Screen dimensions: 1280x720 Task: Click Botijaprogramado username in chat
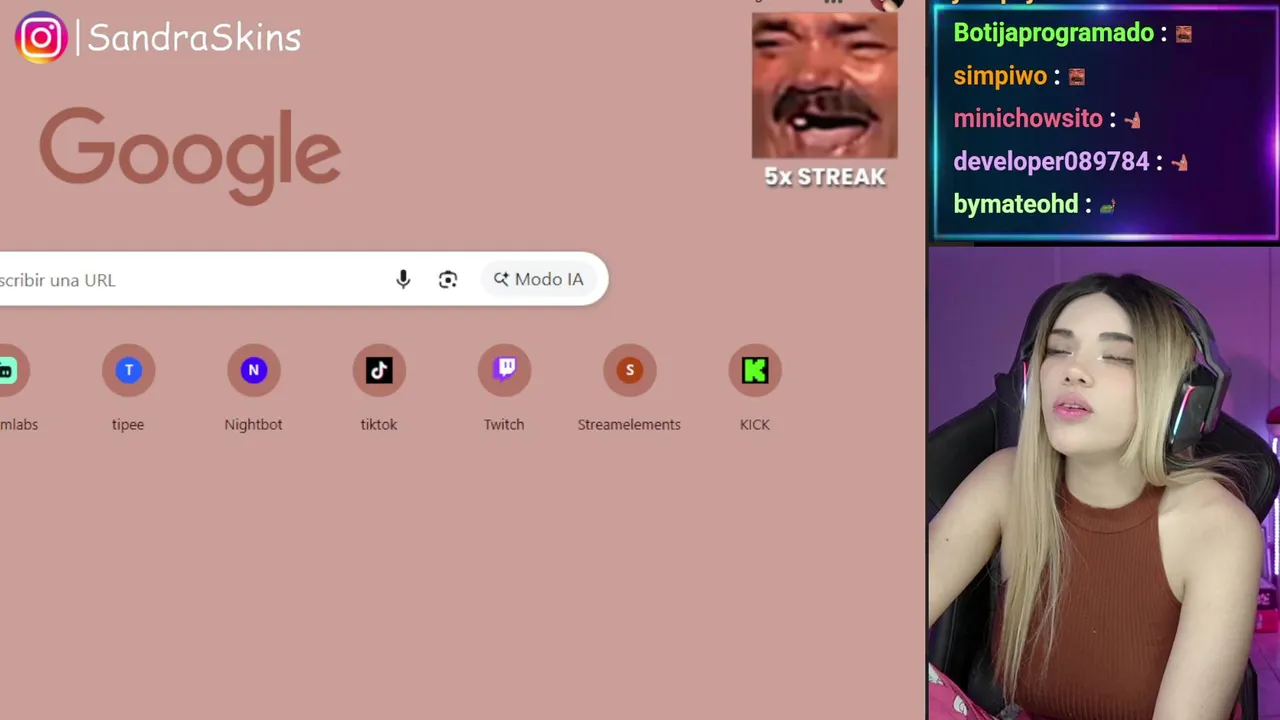tap(1053, 33)
